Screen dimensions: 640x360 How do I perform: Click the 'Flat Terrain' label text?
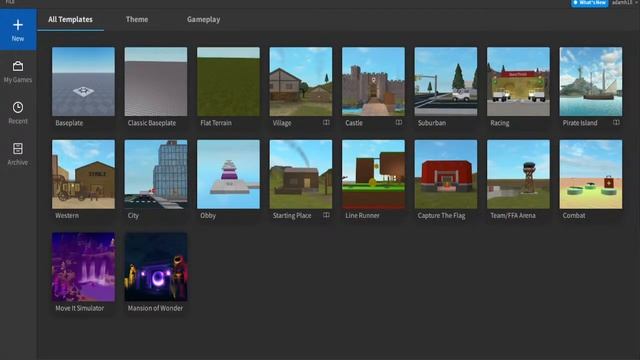coord(216,123)
